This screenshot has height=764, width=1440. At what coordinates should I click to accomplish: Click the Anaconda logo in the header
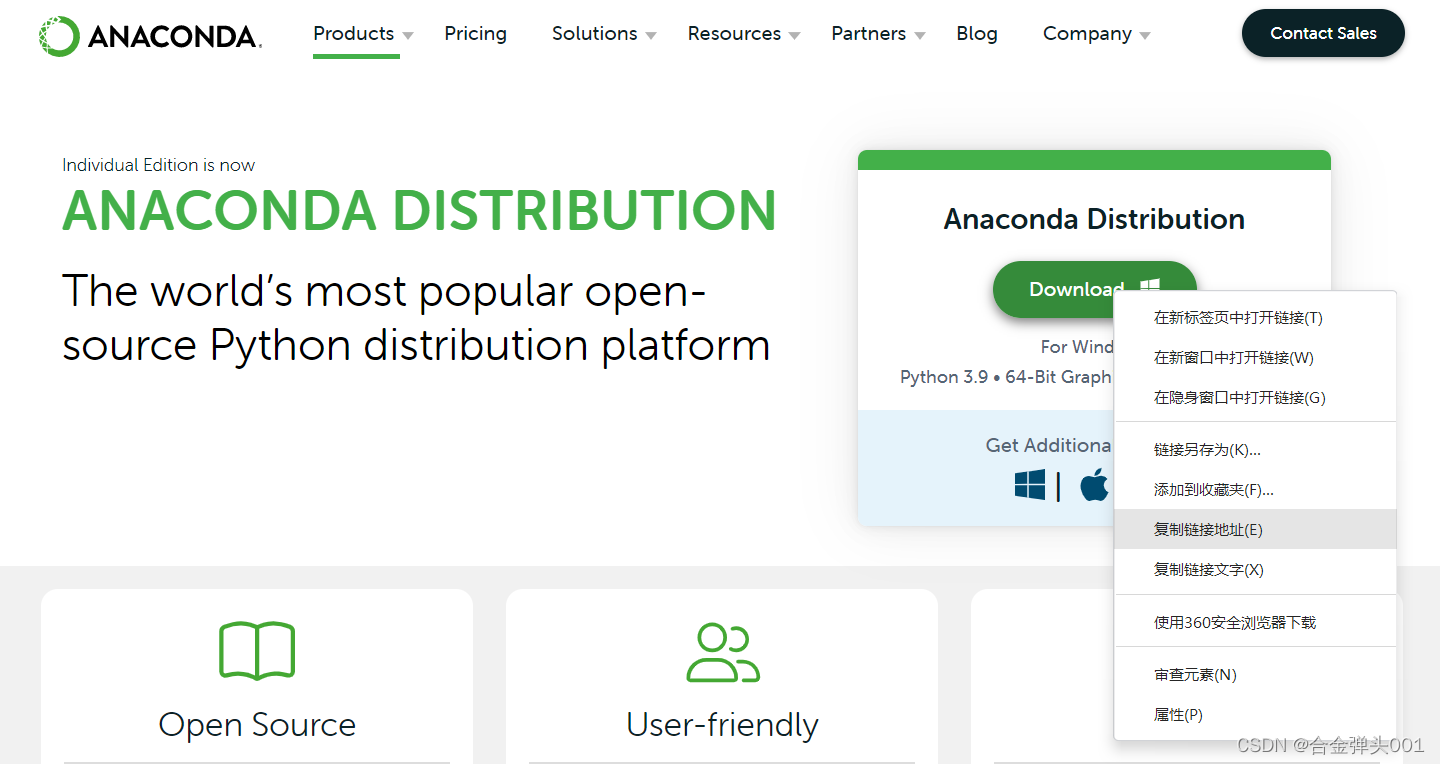[x=150, y=36]
